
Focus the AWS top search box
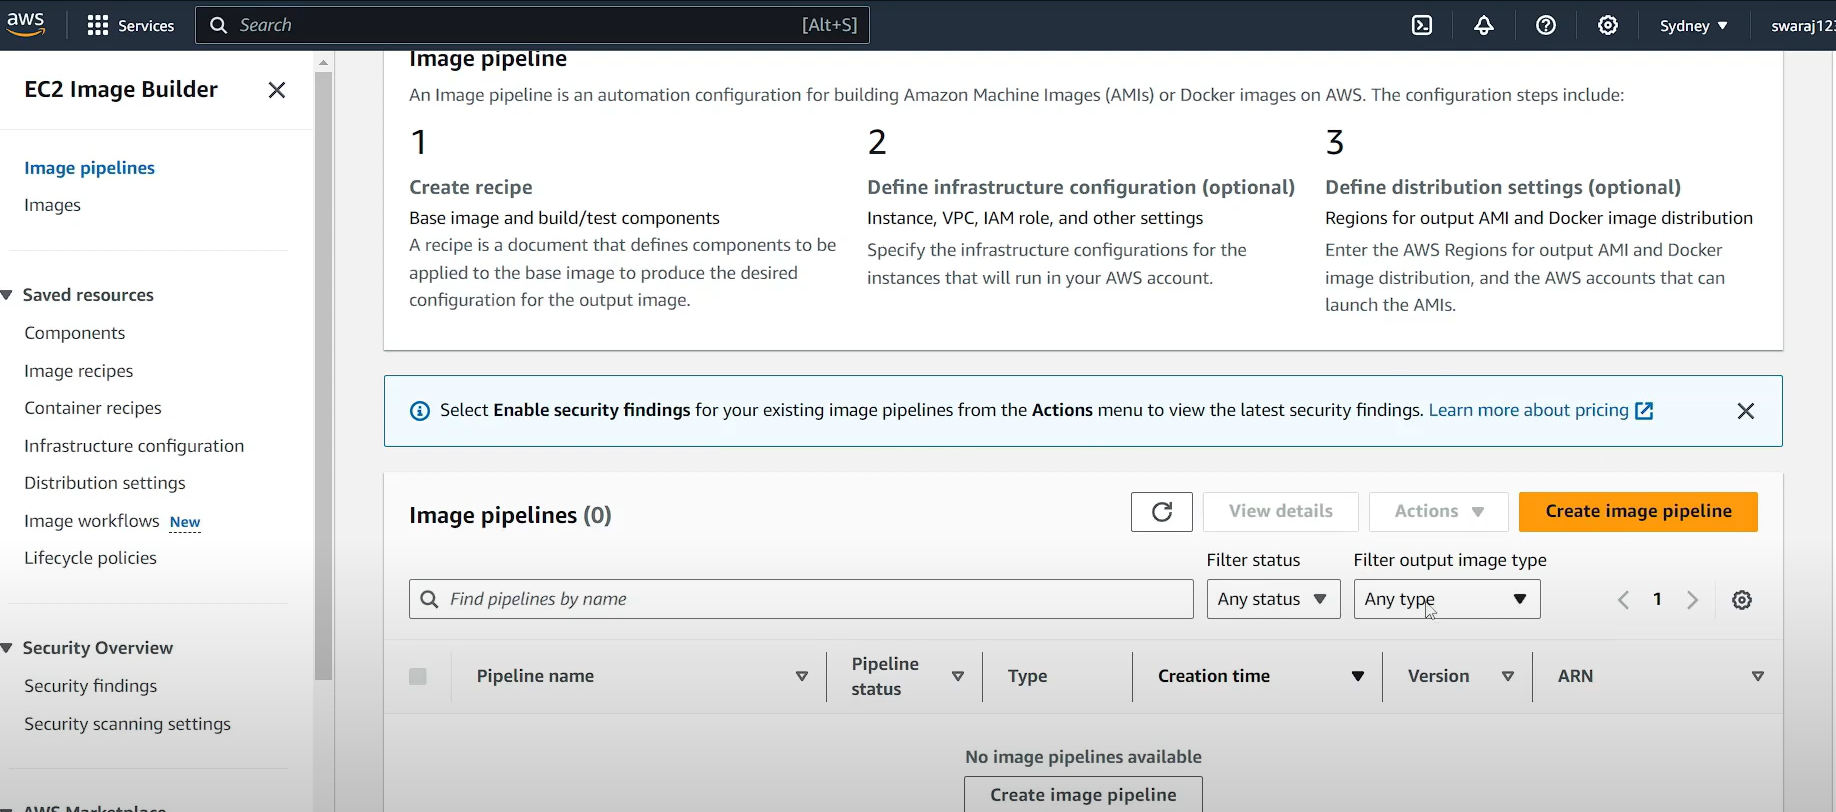(x=533, y=25)
